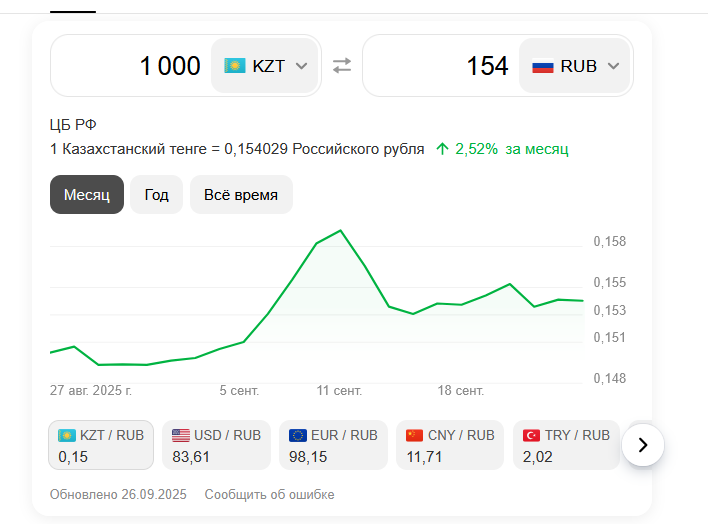The height and width of the screenshot is (524, 708).
Task: Click the Сообщить об ошибке link
Action: coord(269,494)
